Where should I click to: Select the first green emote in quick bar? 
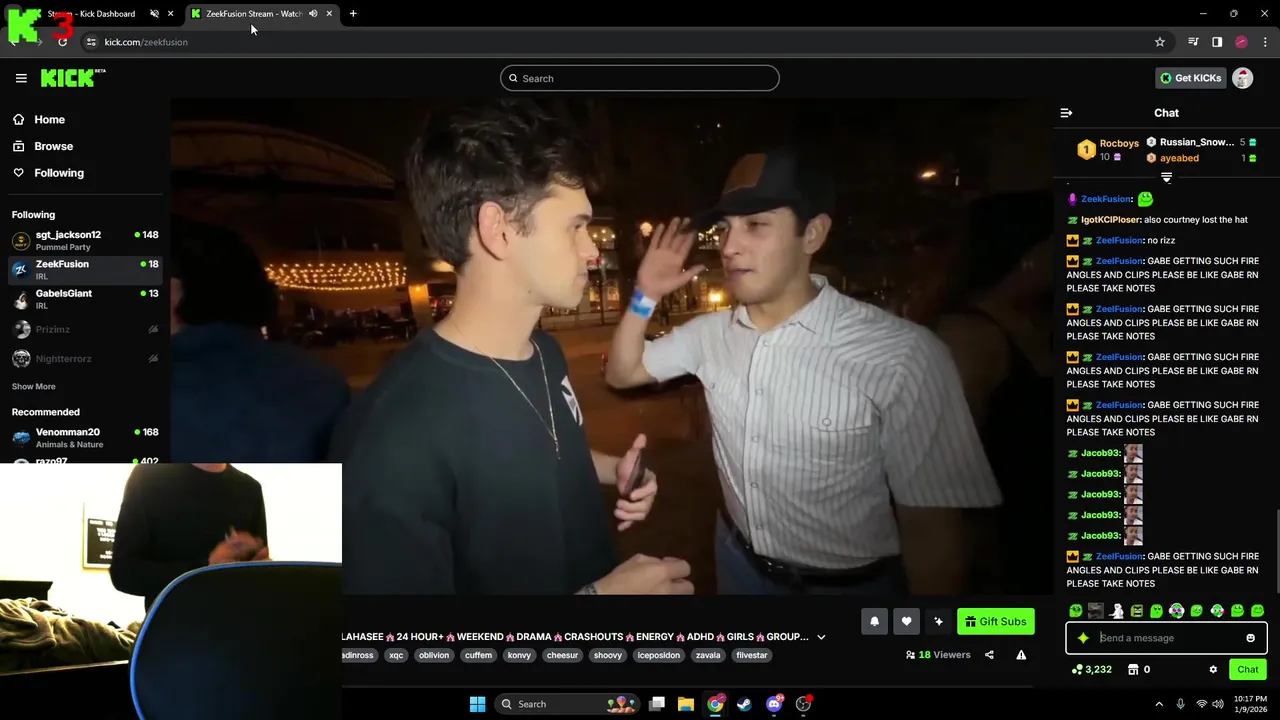(x=1076, y=610)
